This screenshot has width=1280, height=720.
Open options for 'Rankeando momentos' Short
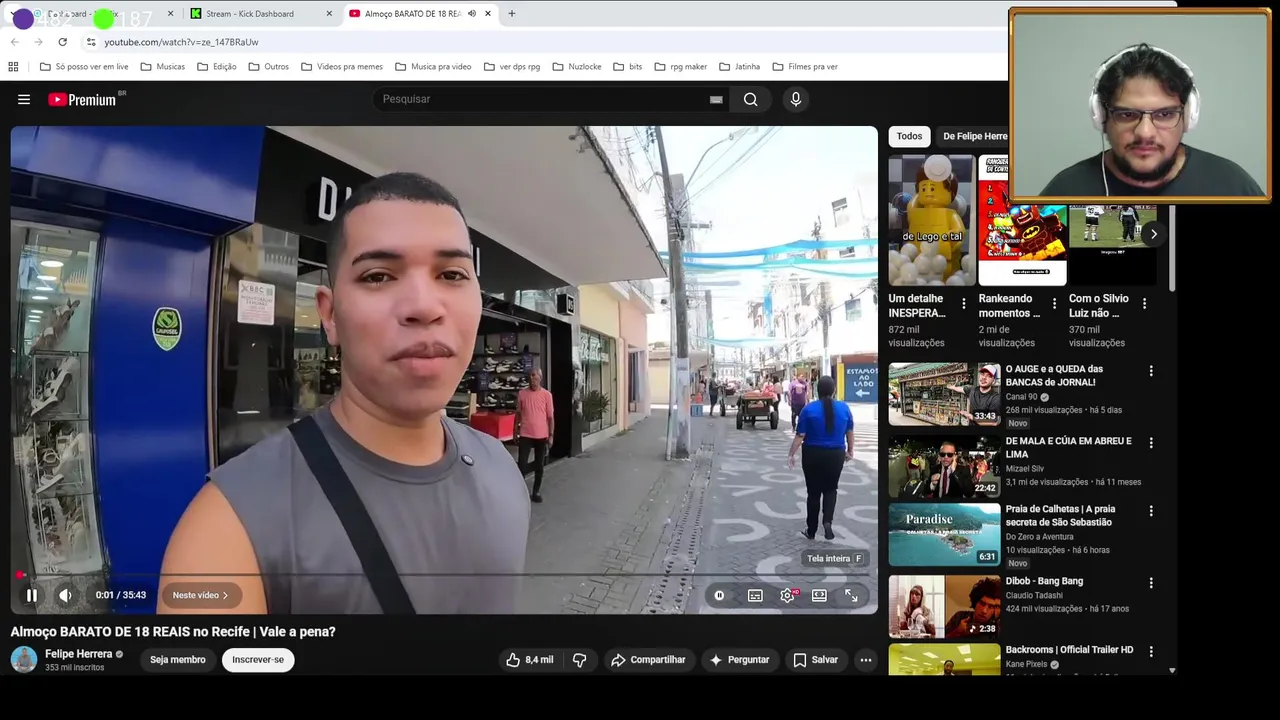click(x=1054, y=303)
